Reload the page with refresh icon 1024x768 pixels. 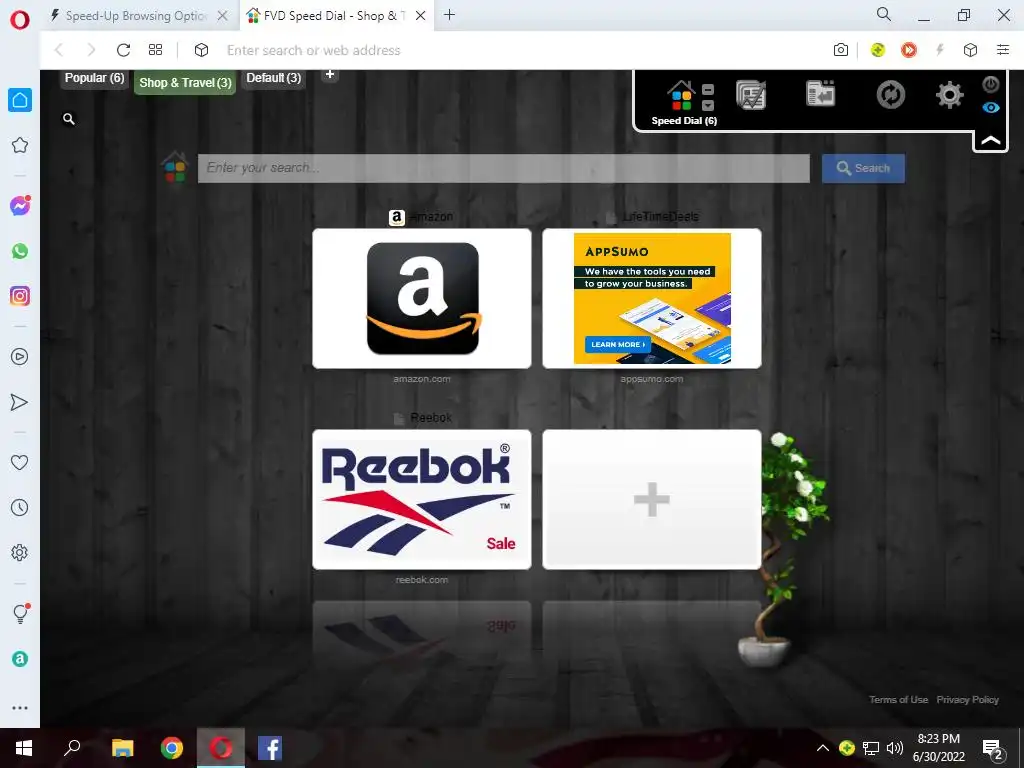tap(123, 50)
